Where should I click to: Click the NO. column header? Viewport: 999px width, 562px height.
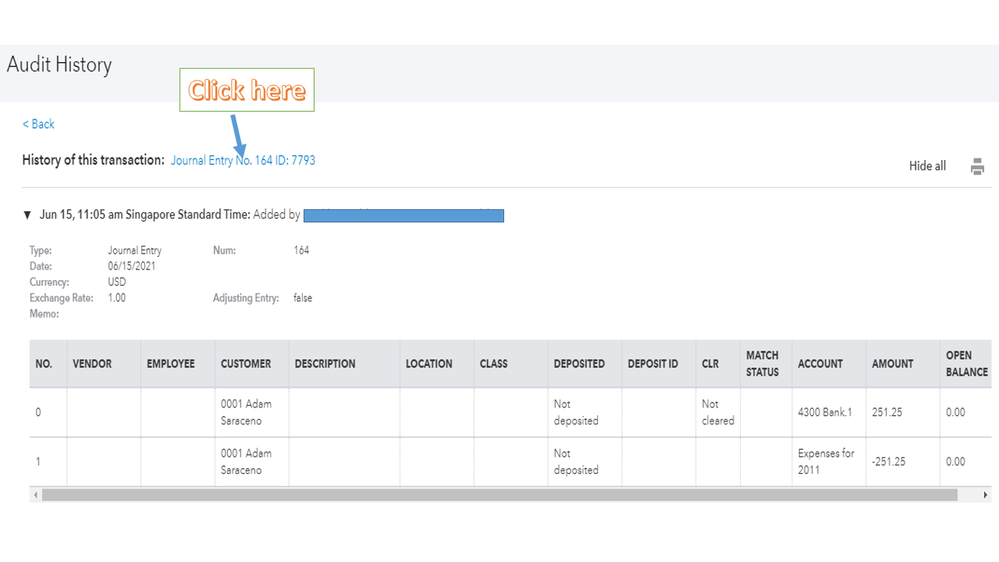(44, 364)
